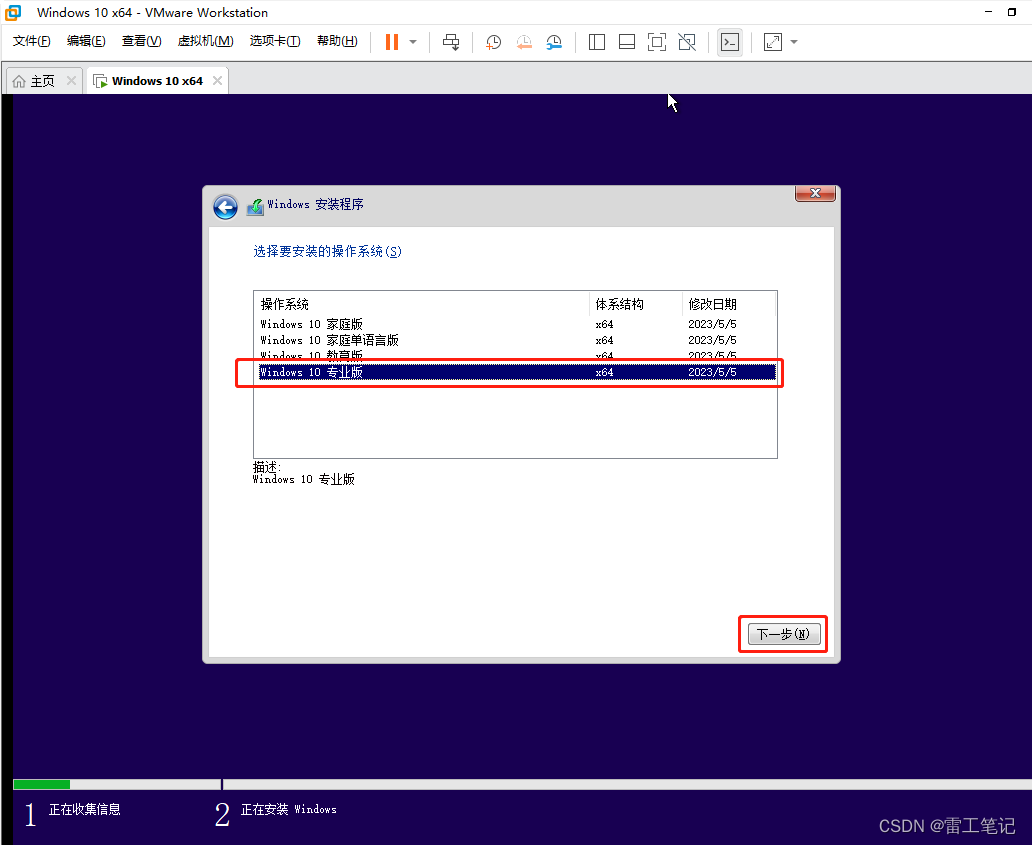Viewport: 1032px width, 845px height.
Task: Select the Windows 10 x64 tab
Action: click(157, 81)
